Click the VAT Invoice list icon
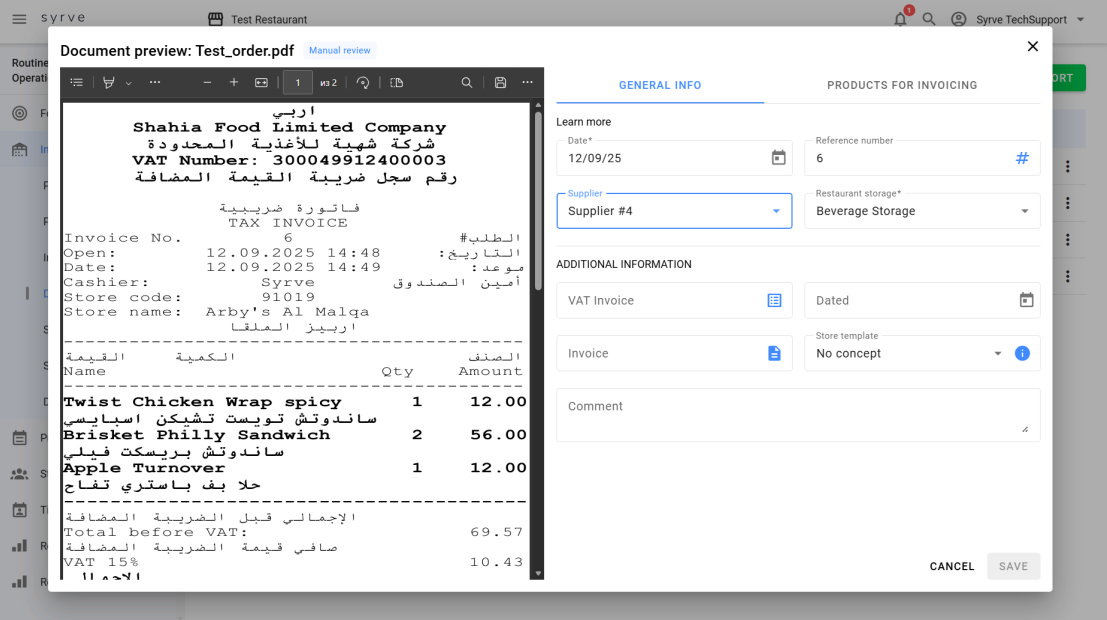The width and height of the screenshot is (1107, 620). (774, 301)
